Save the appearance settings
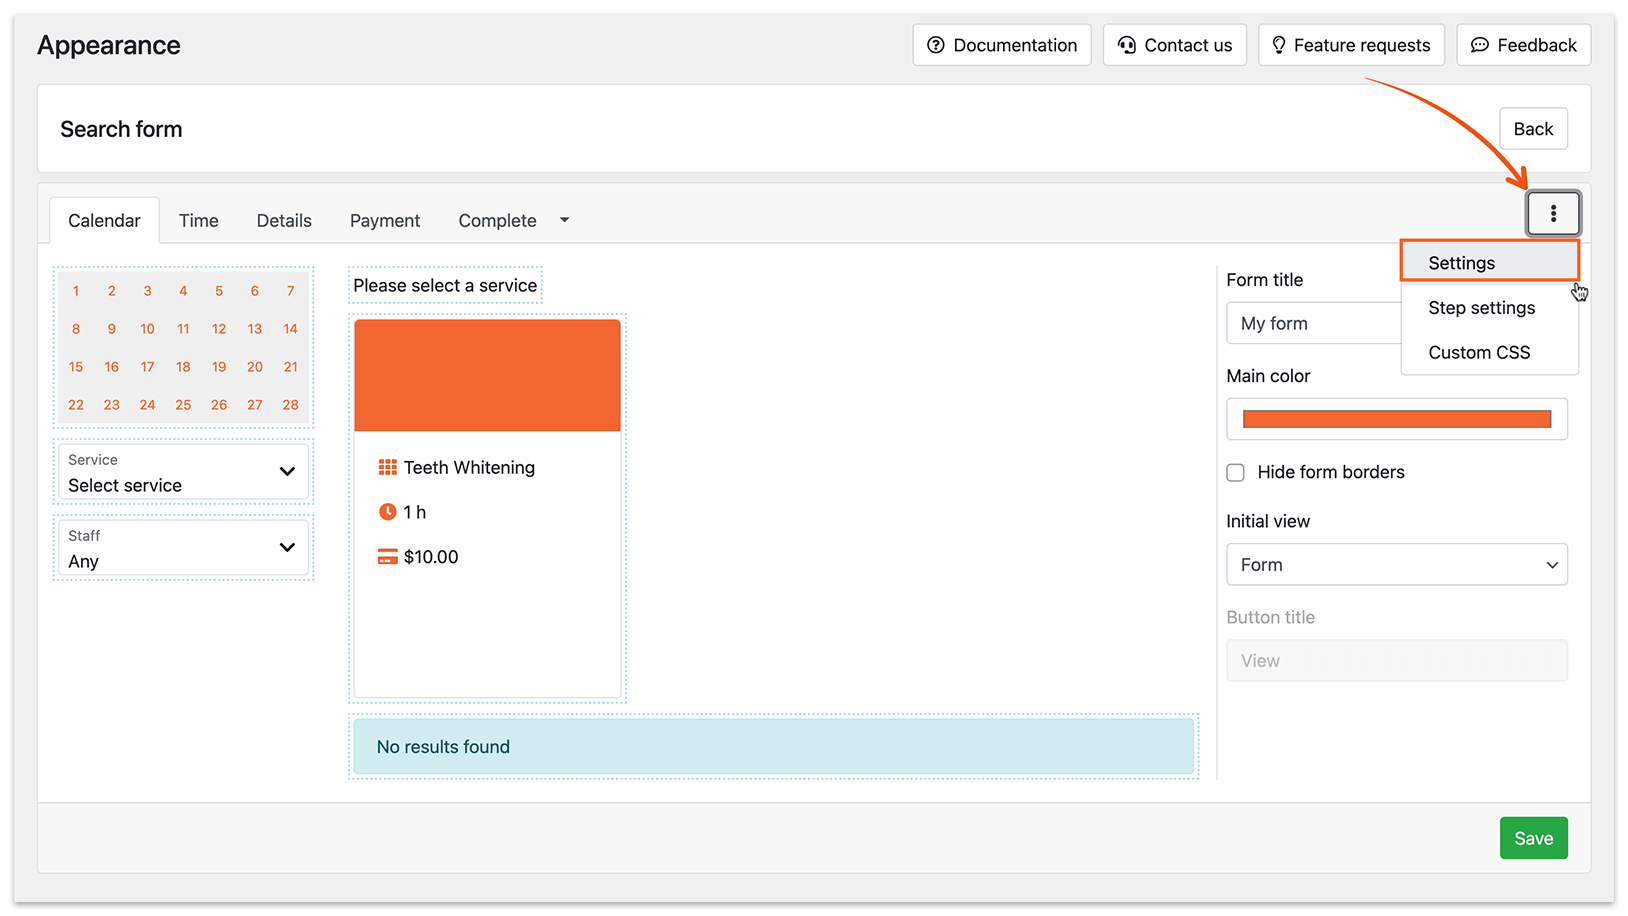Viewport: 1628px width, 916px height. coord(1533,838)
